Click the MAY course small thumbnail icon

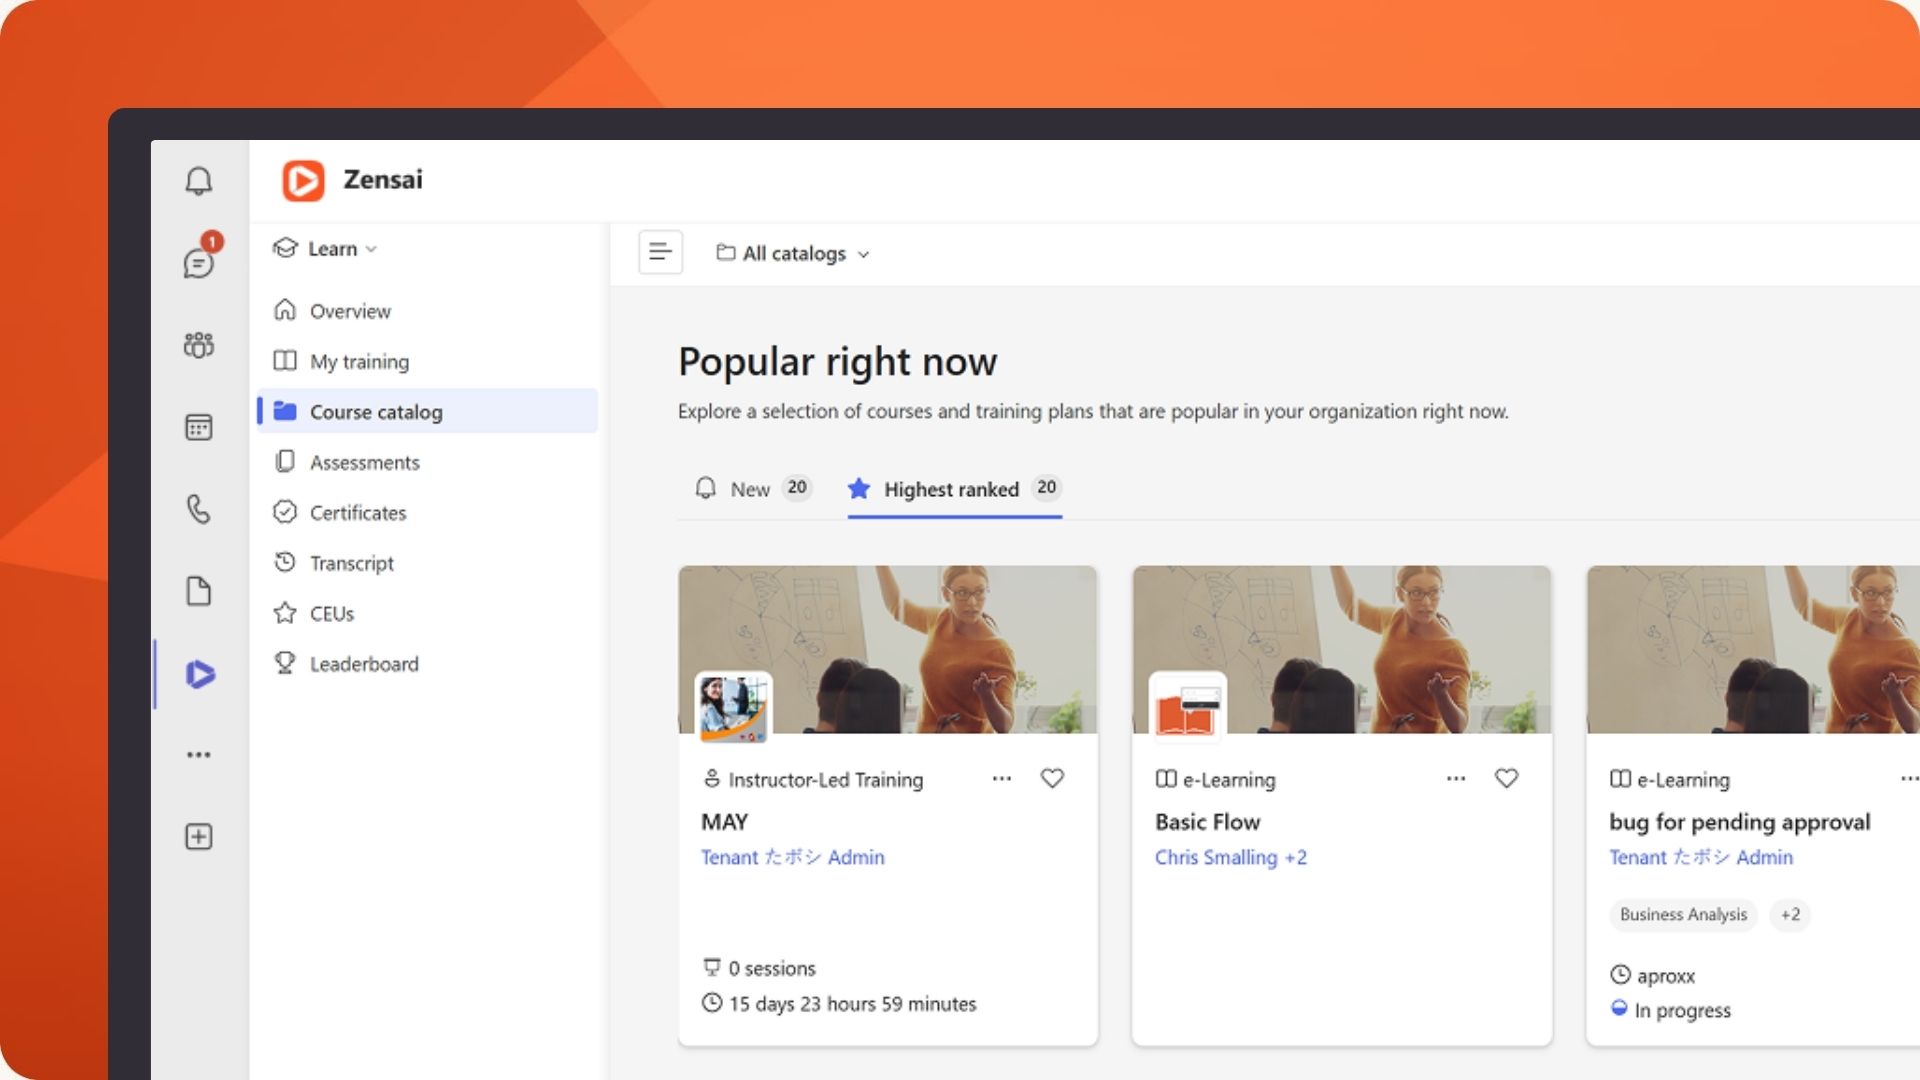pyautogui.click(x=734, y=708)
